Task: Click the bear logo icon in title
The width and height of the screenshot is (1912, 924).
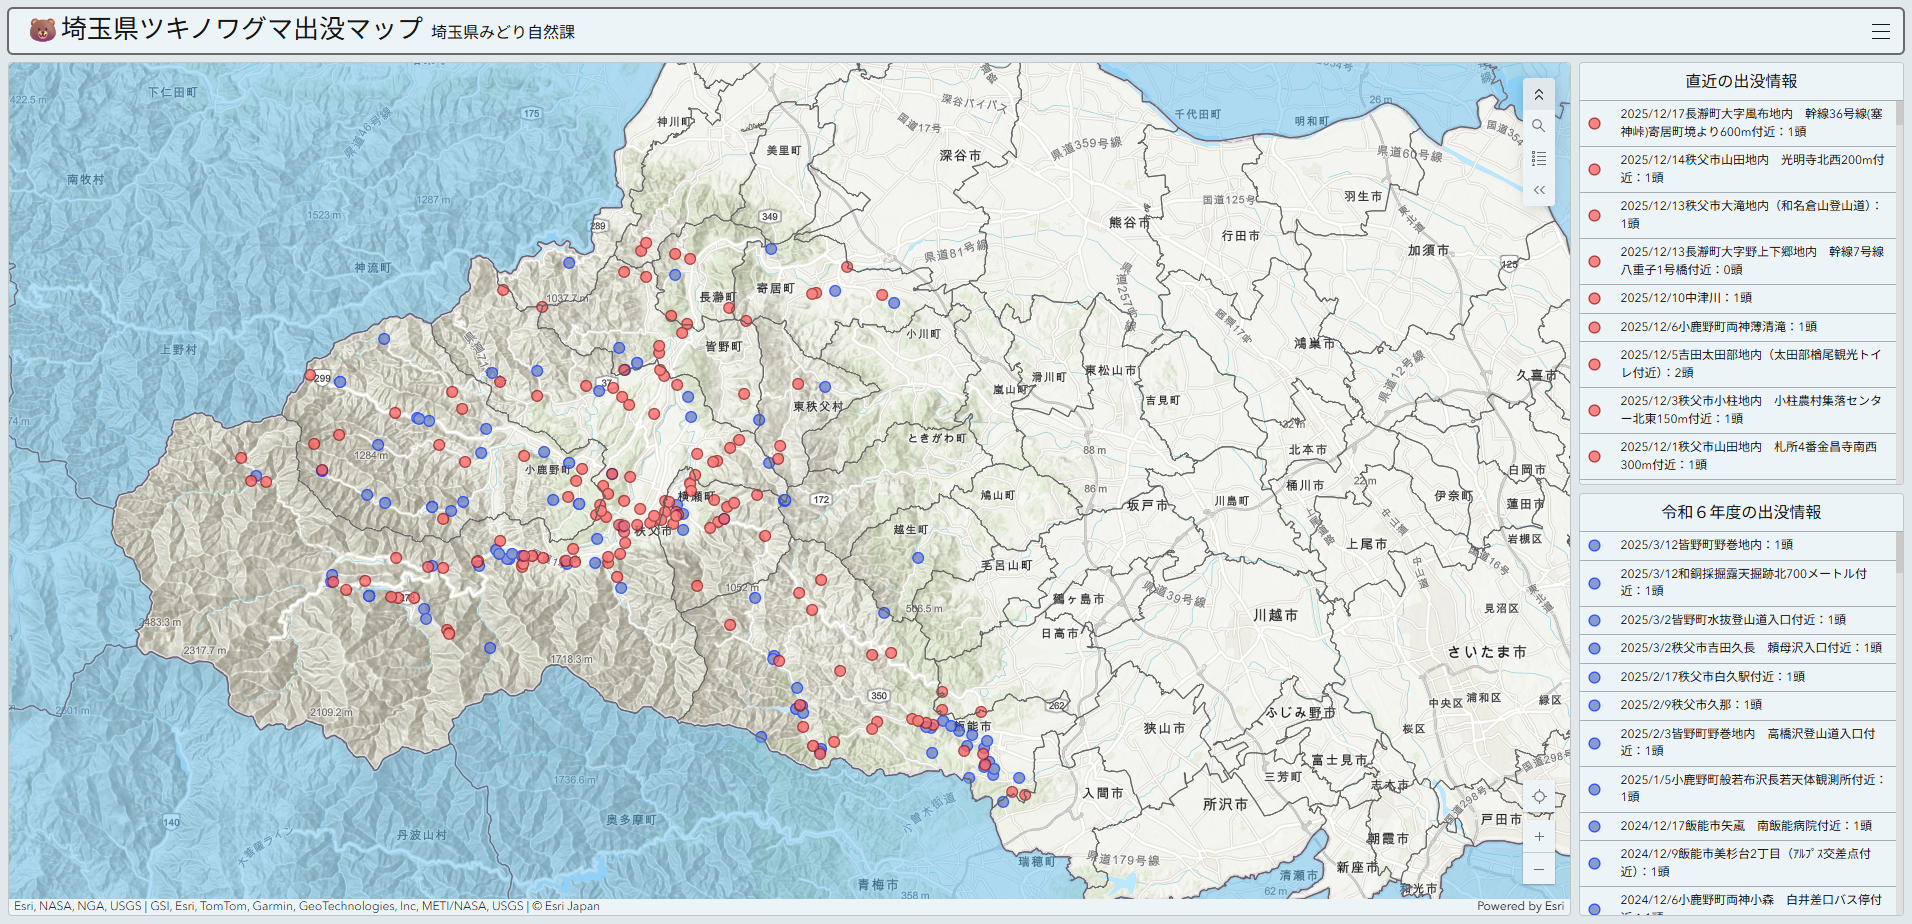Action: tap(42, 30)
